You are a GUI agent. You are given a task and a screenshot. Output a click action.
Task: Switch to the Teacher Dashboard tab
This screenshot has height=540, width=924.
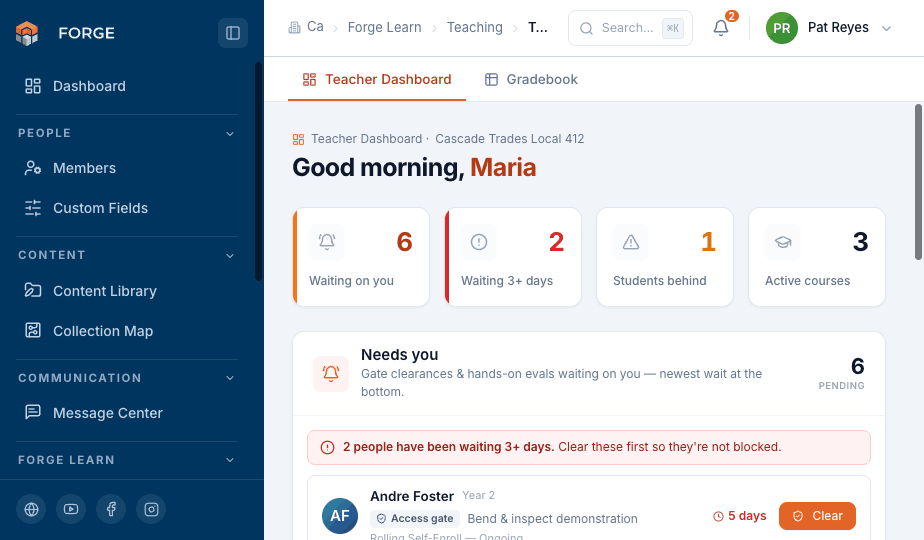[x=377, y=80]
